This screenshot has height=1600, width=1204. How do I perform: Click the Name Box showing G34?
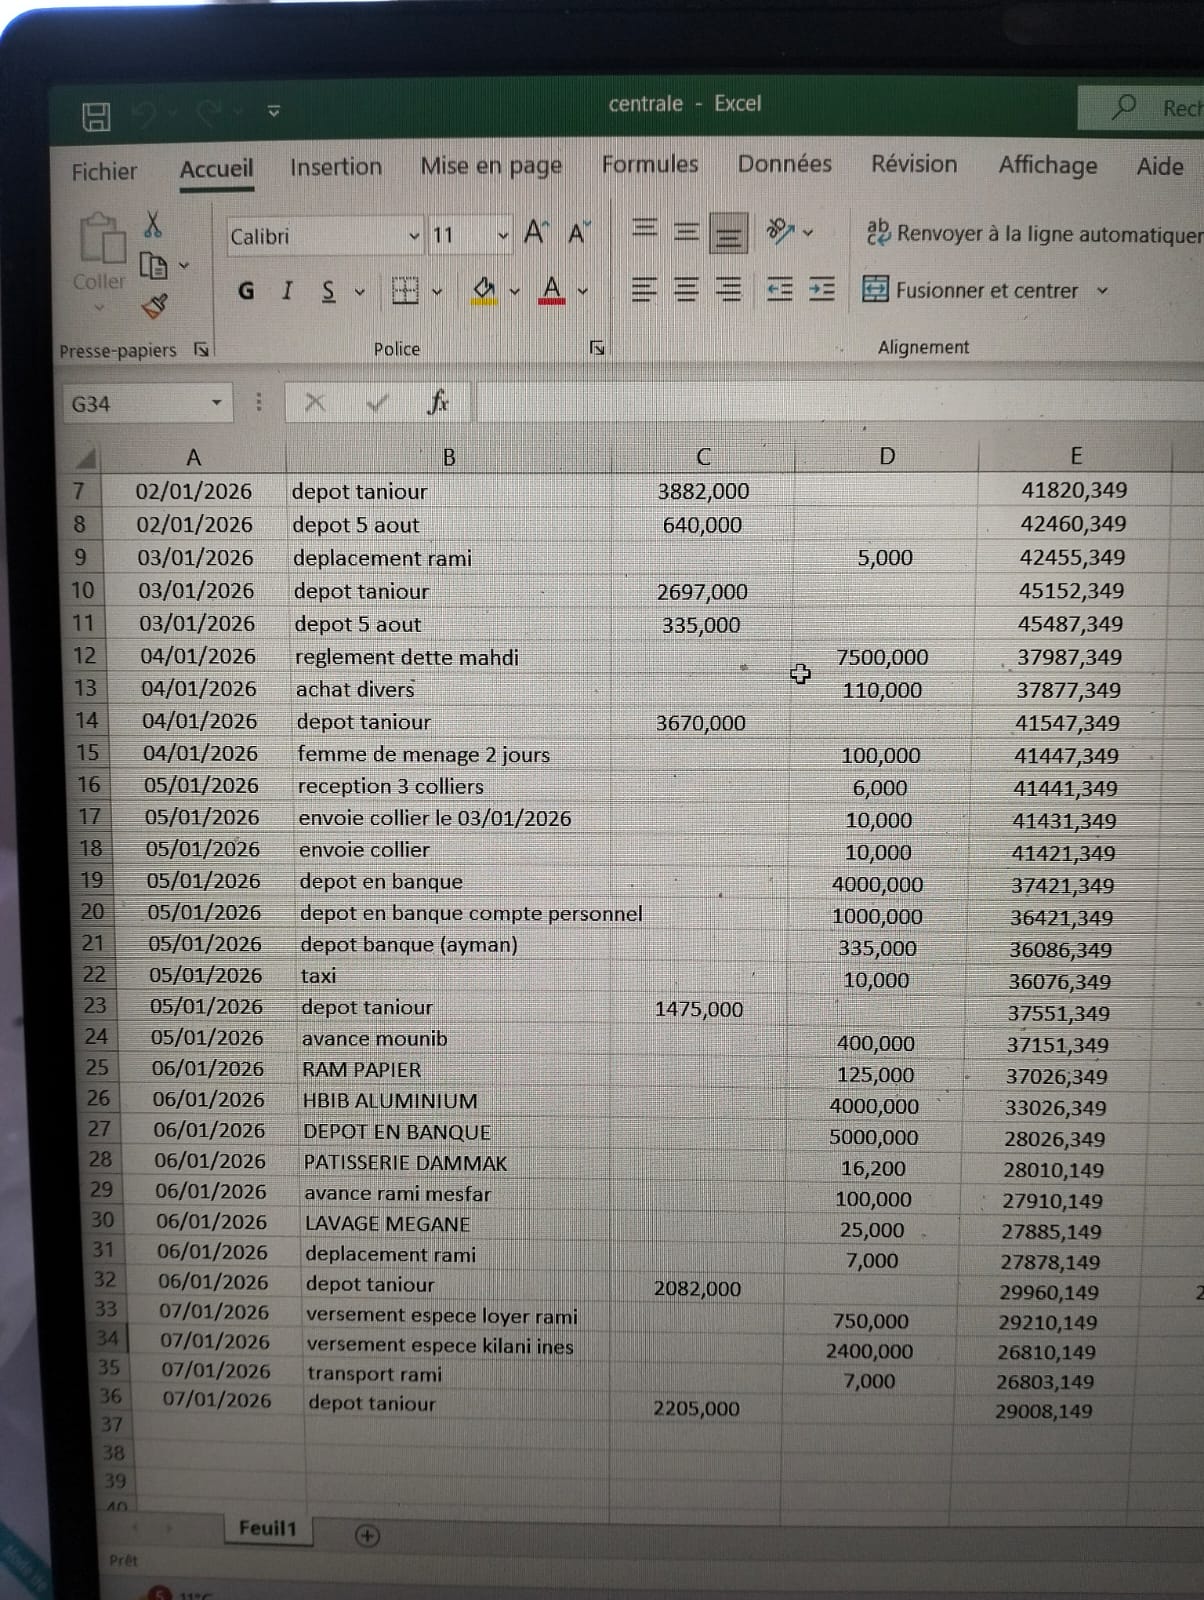[x=135, y=404]
